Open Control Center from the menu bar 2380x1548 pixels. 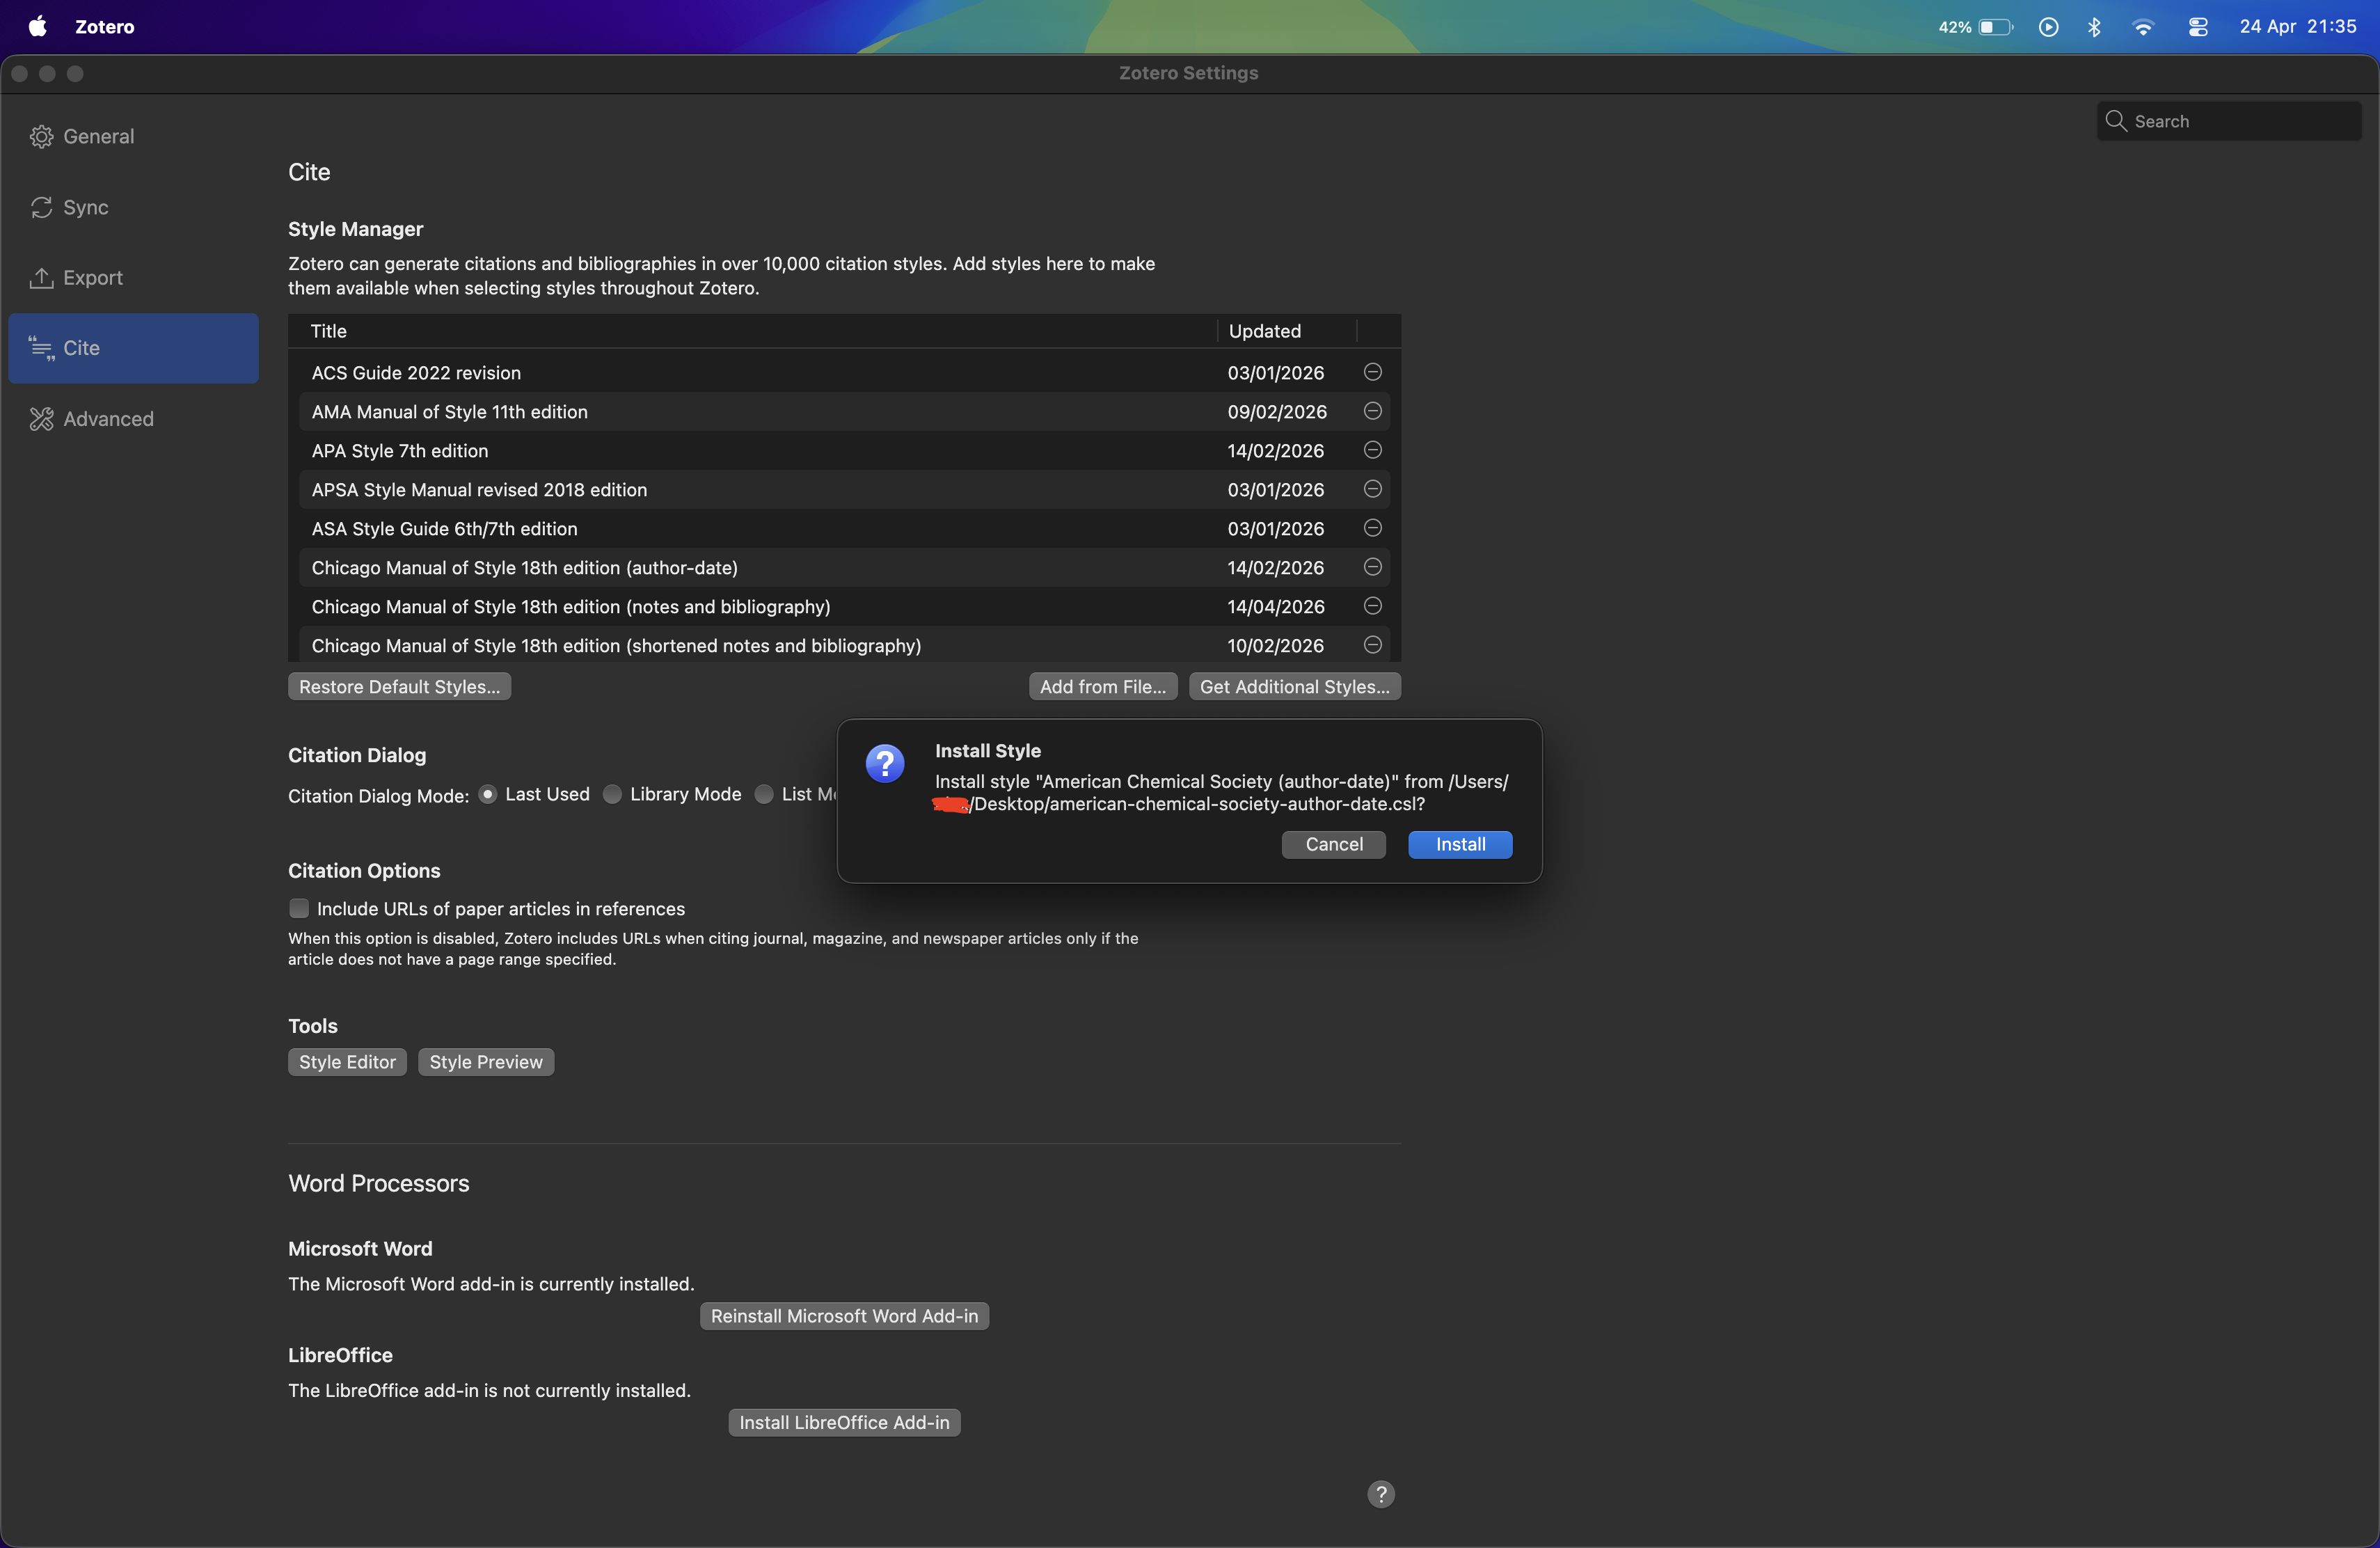[2197, 27]
